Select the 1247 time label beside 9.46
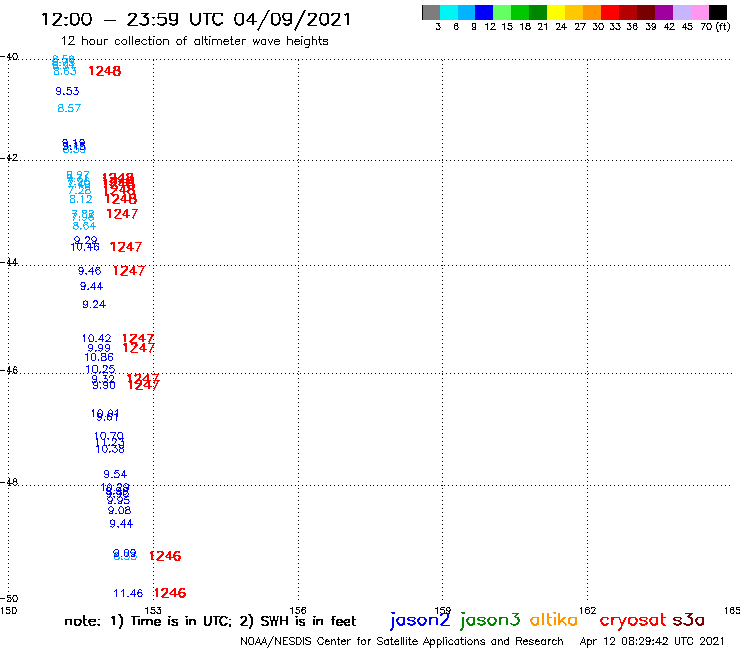 (x=129, y=270)
